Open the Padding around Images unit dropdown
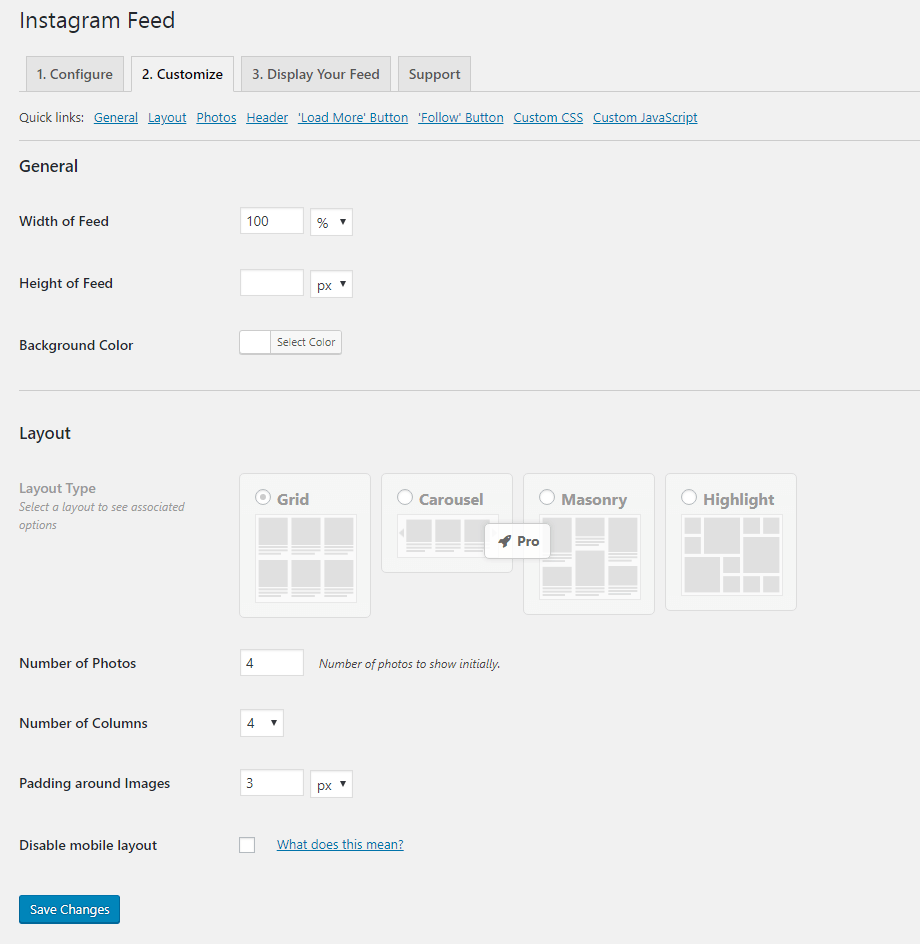920x944 pixels. [x=331, y=784]
